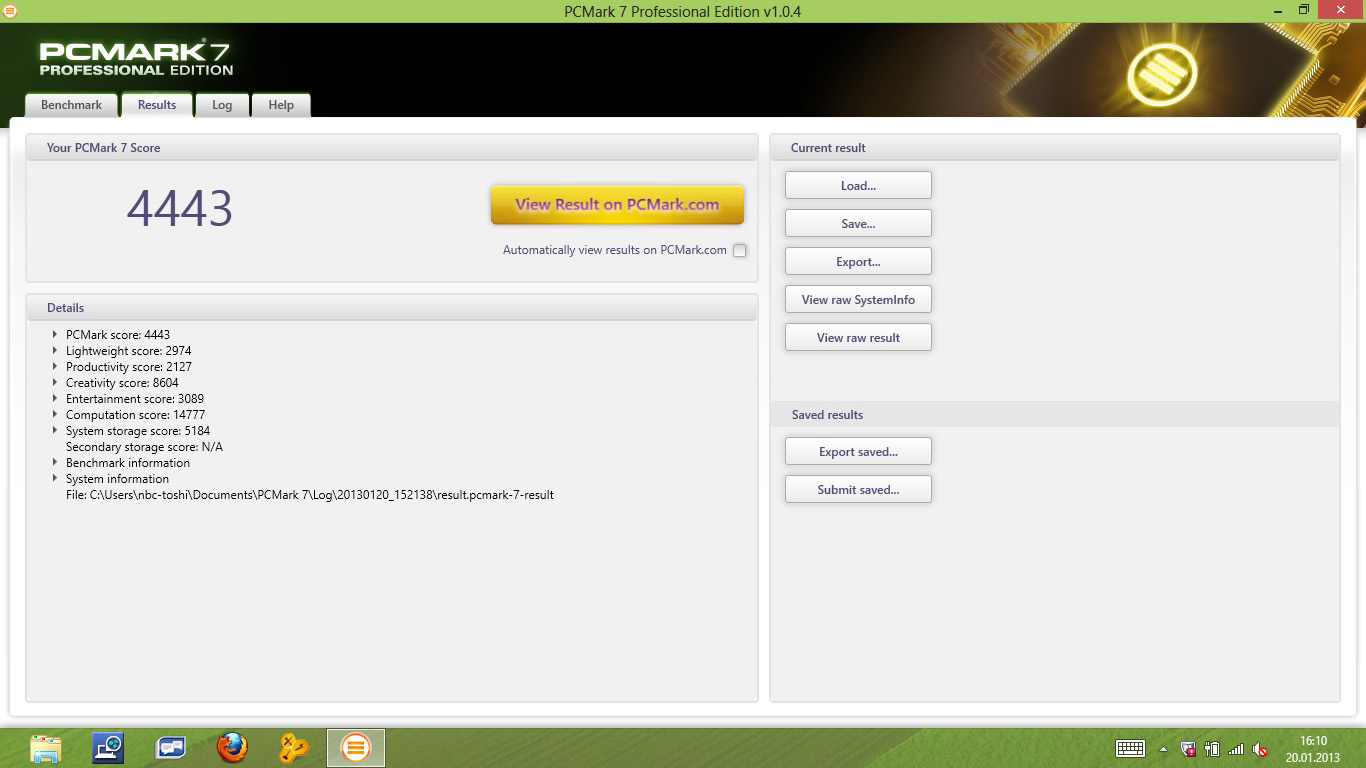Expand the Productivity score row
This screenshot has width=1366, height=768.
tap(55, 366)
